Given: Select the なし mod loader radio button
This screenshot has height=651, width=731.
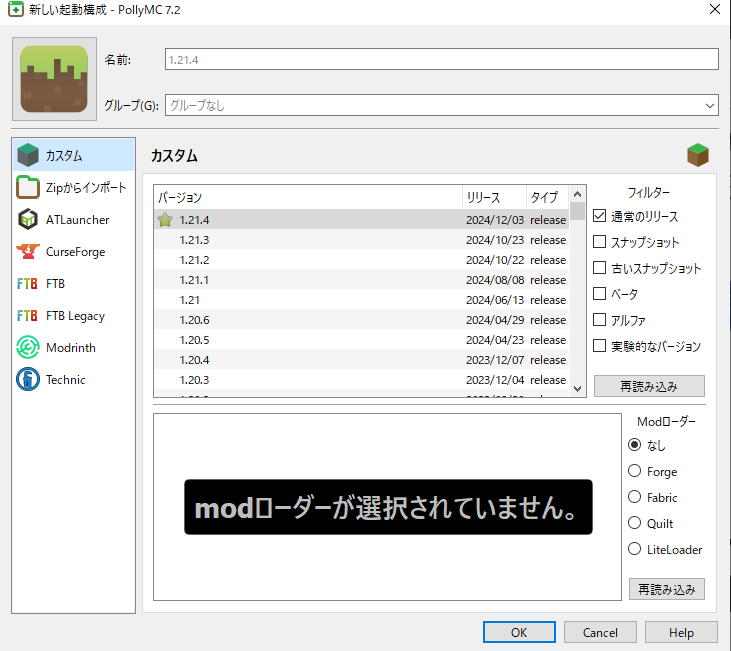Looking at the screenshot, I should 634,445.
